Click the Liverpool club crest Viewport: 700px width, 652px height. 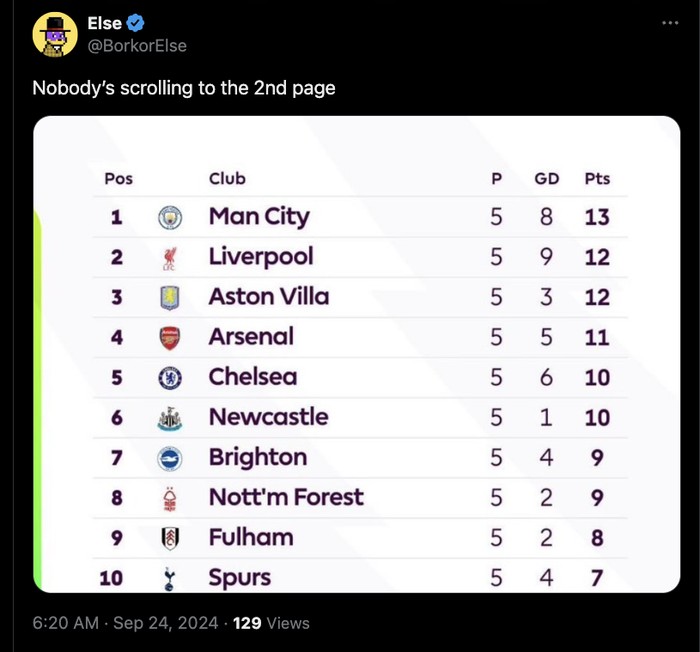(x=170, y=258)
